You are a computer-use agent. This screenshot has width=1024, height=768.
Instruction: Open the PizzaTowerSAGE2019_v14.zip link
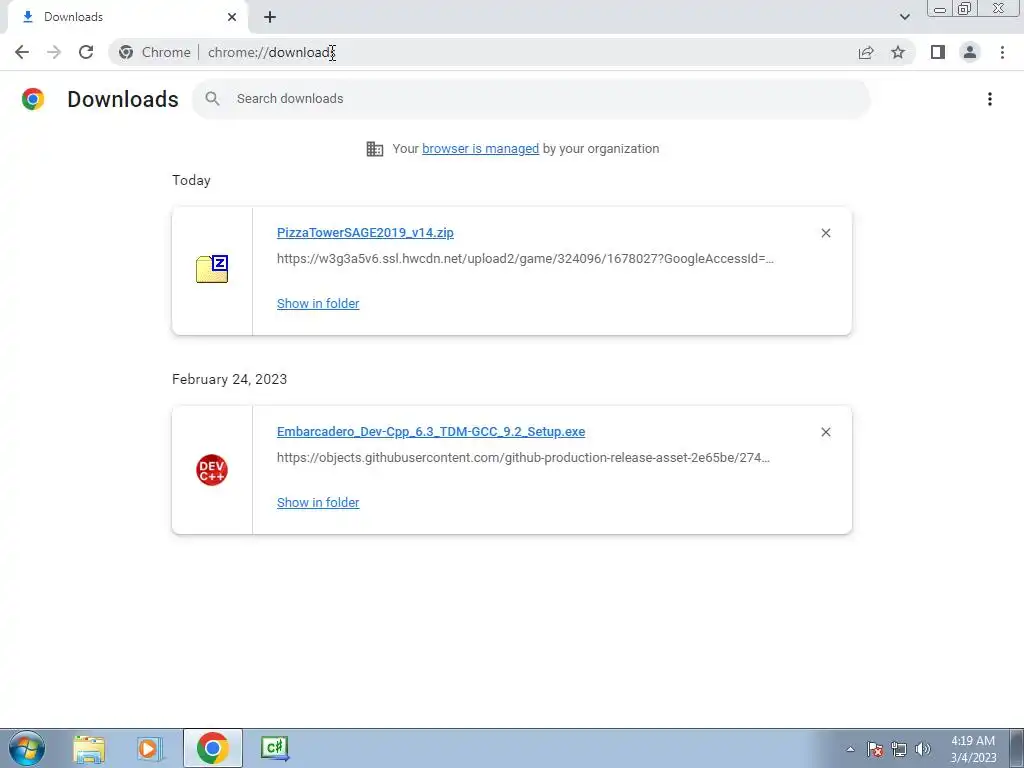pyautogui.click(x=365, y=232)
